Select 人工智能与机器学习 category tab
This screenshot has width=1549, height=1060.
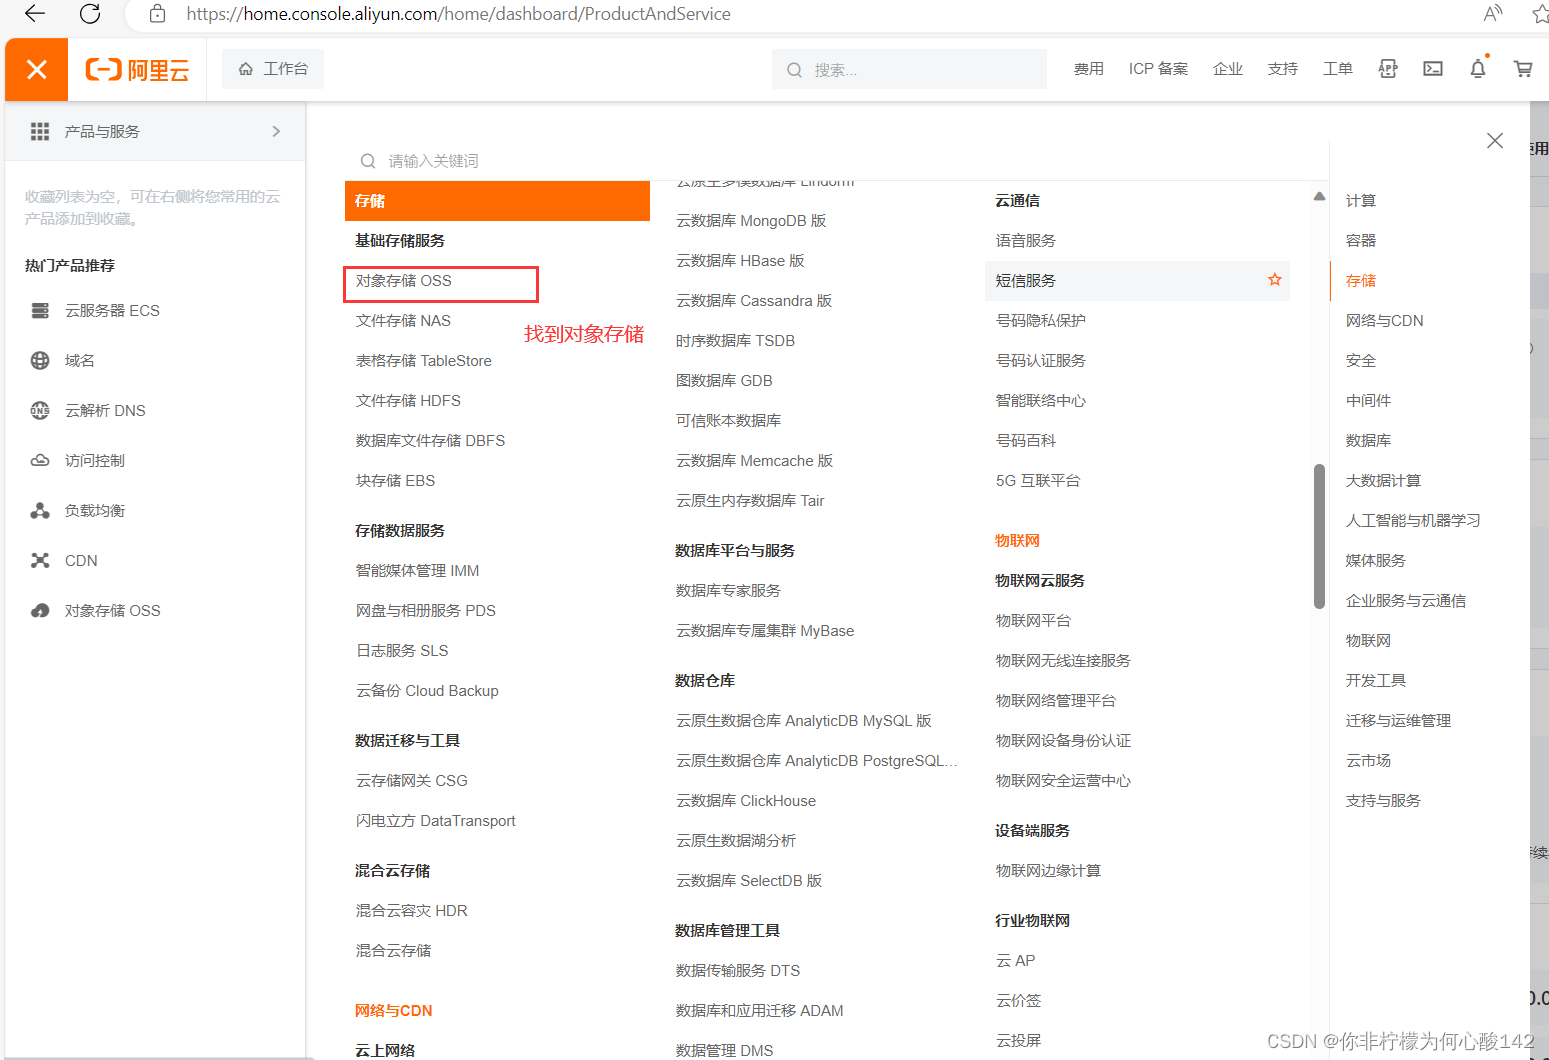pyautogui.click(x=1413, y=521)
